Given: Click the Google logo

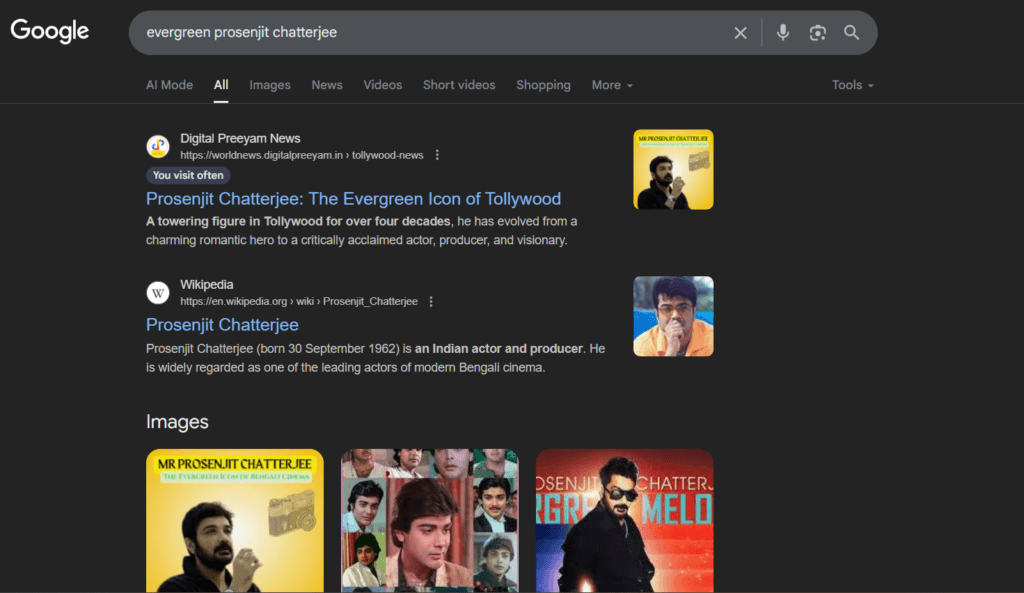Looking at the screenshot, I should [x=50, y=31].
